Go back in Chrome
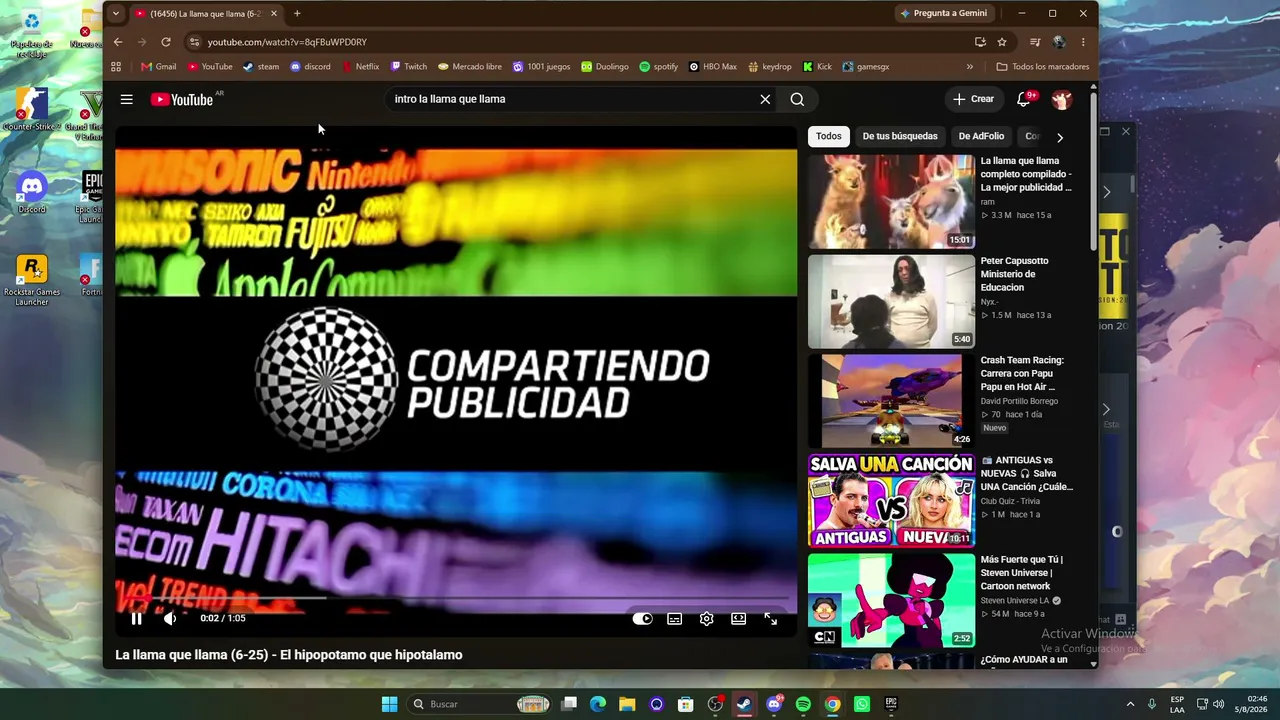The image size is (1280, 720). click(118, 42)
